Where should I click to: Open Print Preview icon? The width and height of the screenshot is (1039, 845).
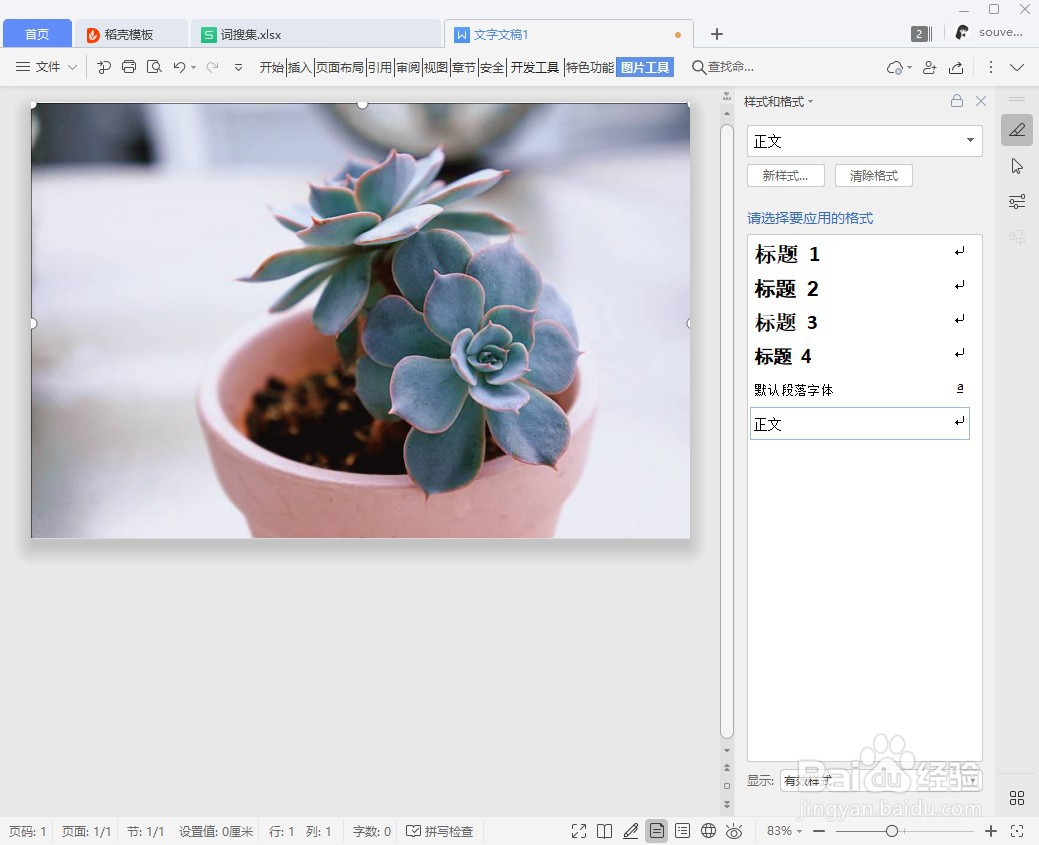point(154,67)
